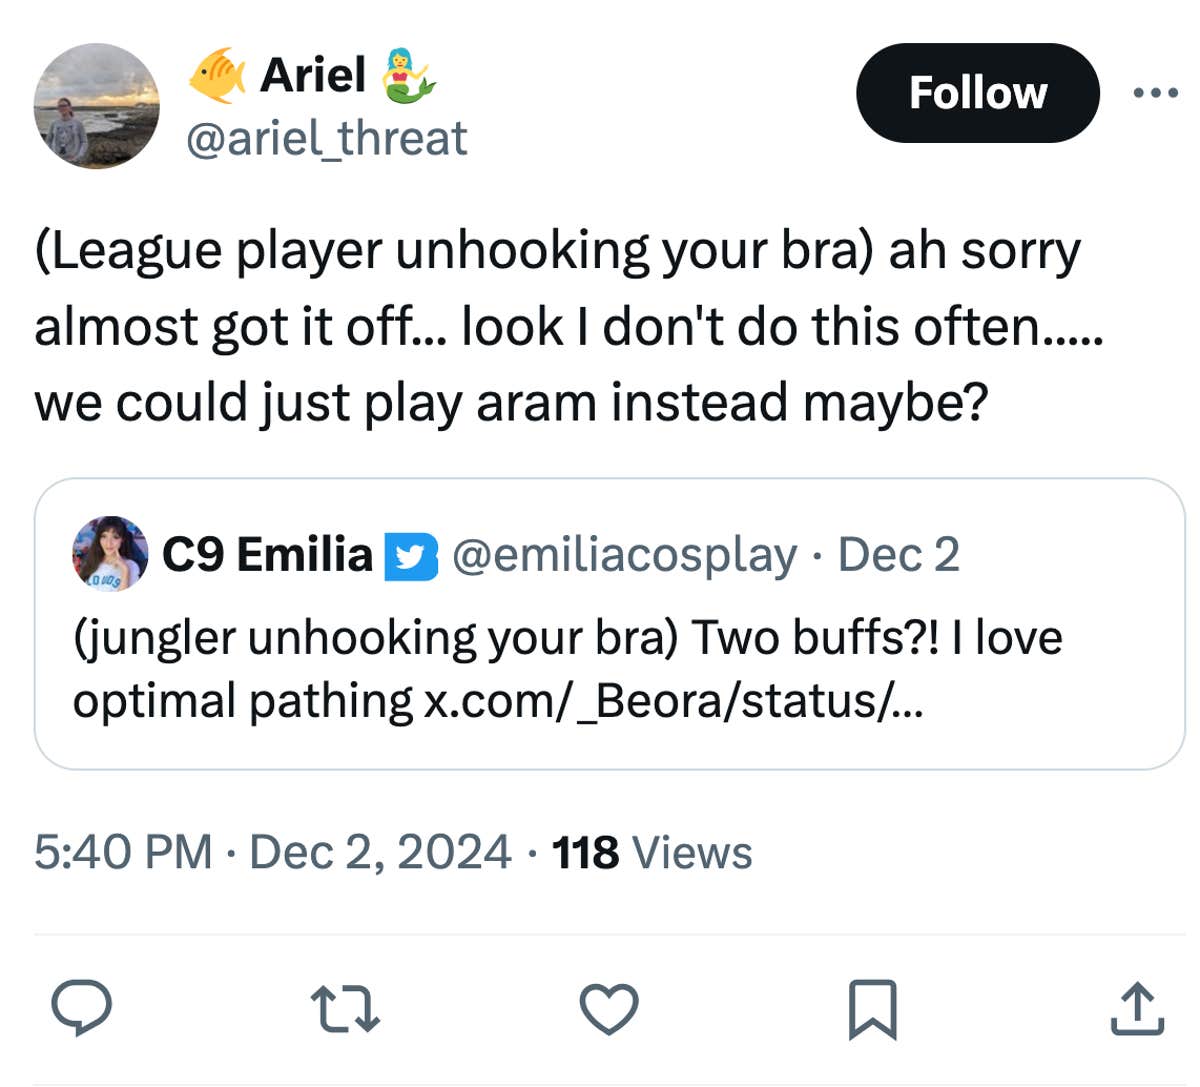Follow the Ariel account

(977, 93)
